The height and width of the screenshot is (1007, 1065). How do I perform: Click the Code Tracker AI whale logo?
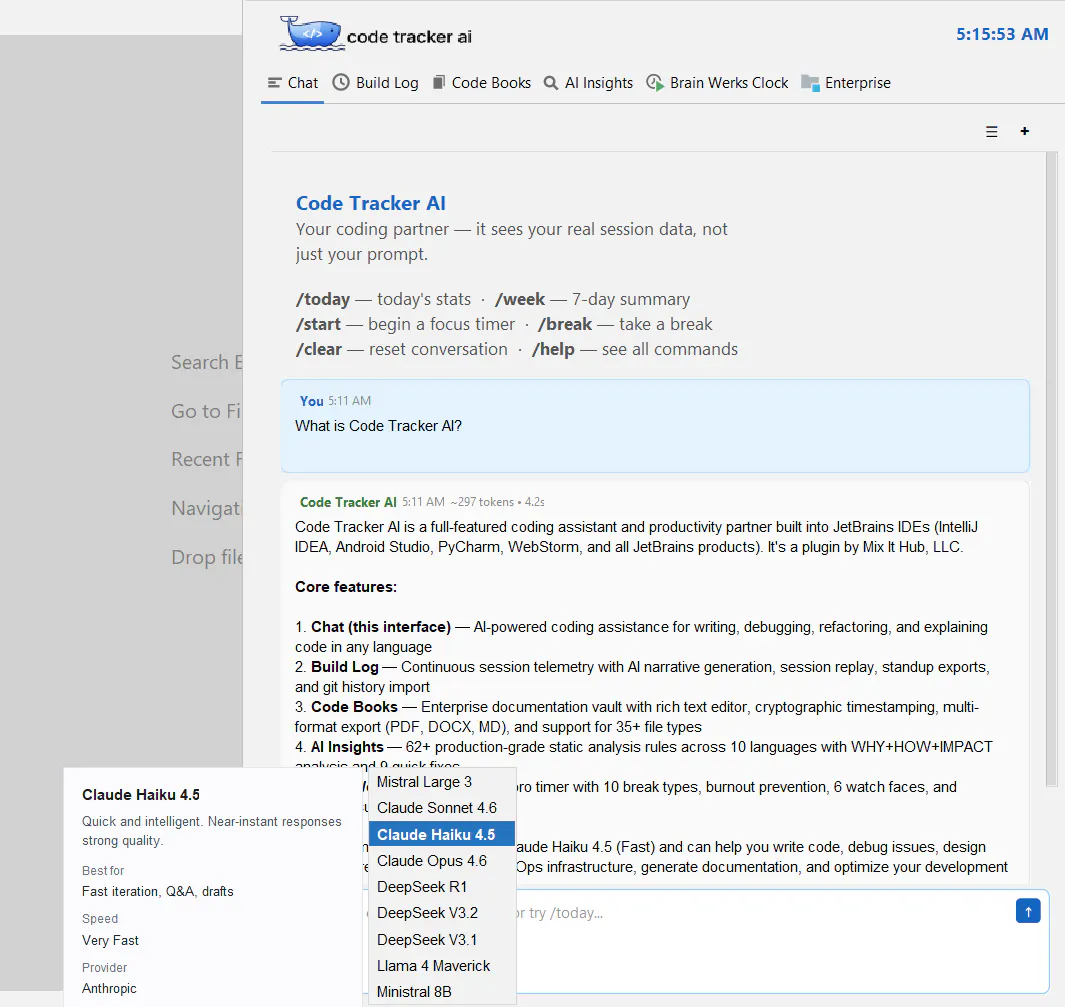[311, 34]
